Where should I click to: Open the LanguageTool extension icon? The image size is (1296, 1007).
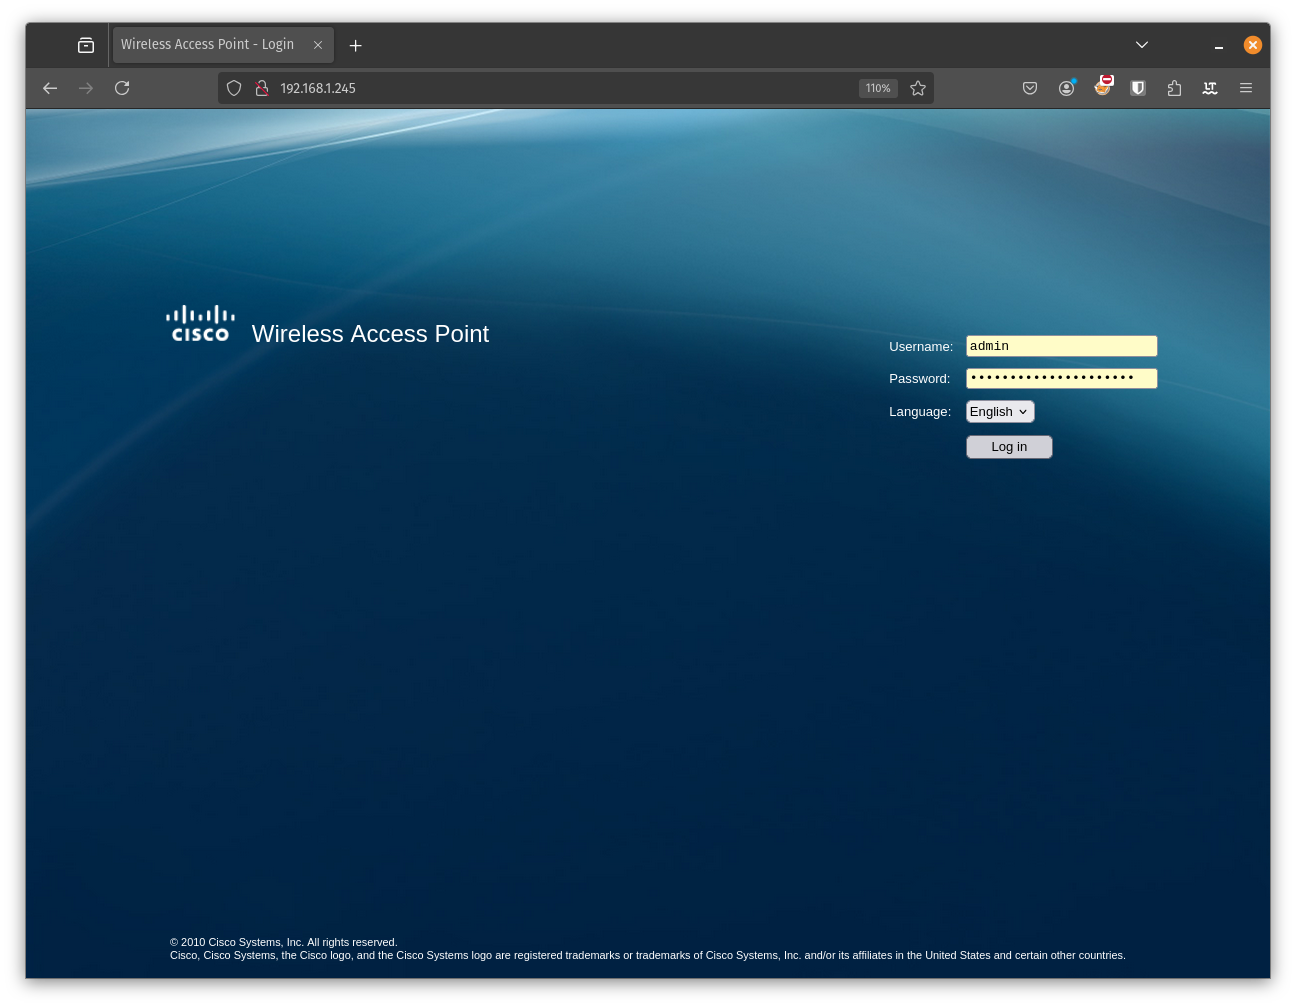click(x=1210, y=88)
